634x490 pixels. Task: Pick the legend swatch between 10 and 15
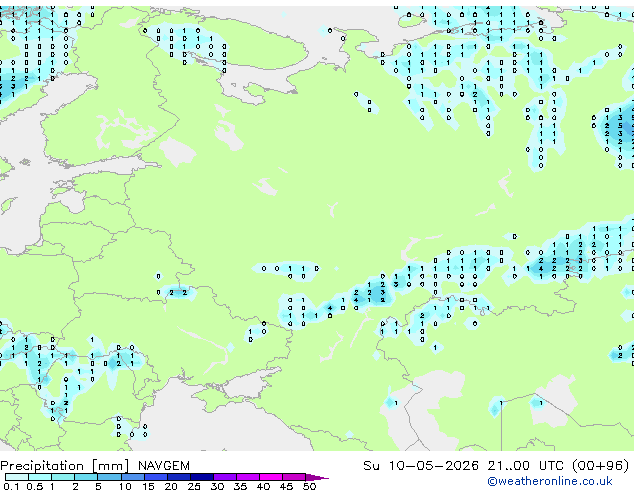pyautogui.click(x=133, y=477)
